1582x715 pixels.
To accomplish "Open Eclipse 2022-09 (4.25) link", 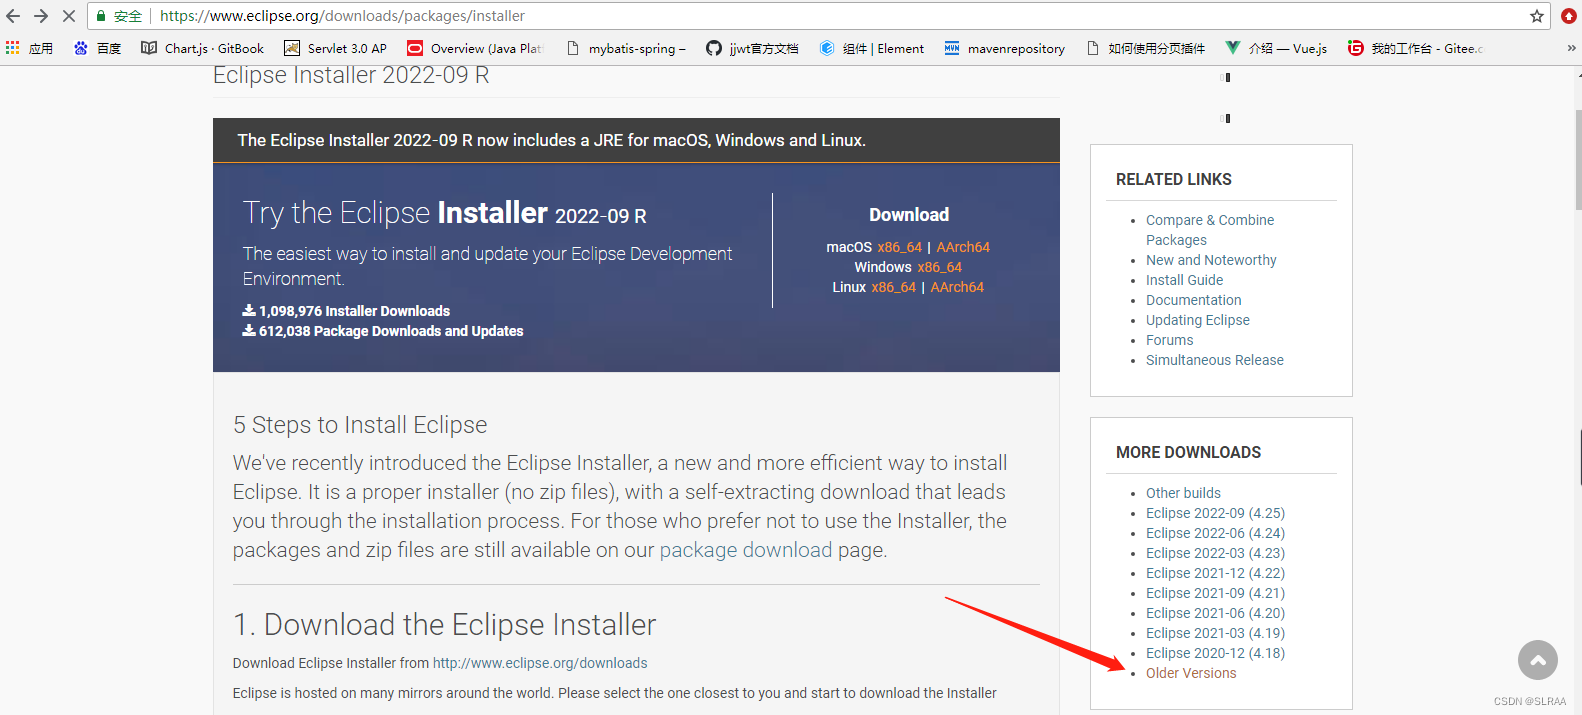I will point(1215,513).
